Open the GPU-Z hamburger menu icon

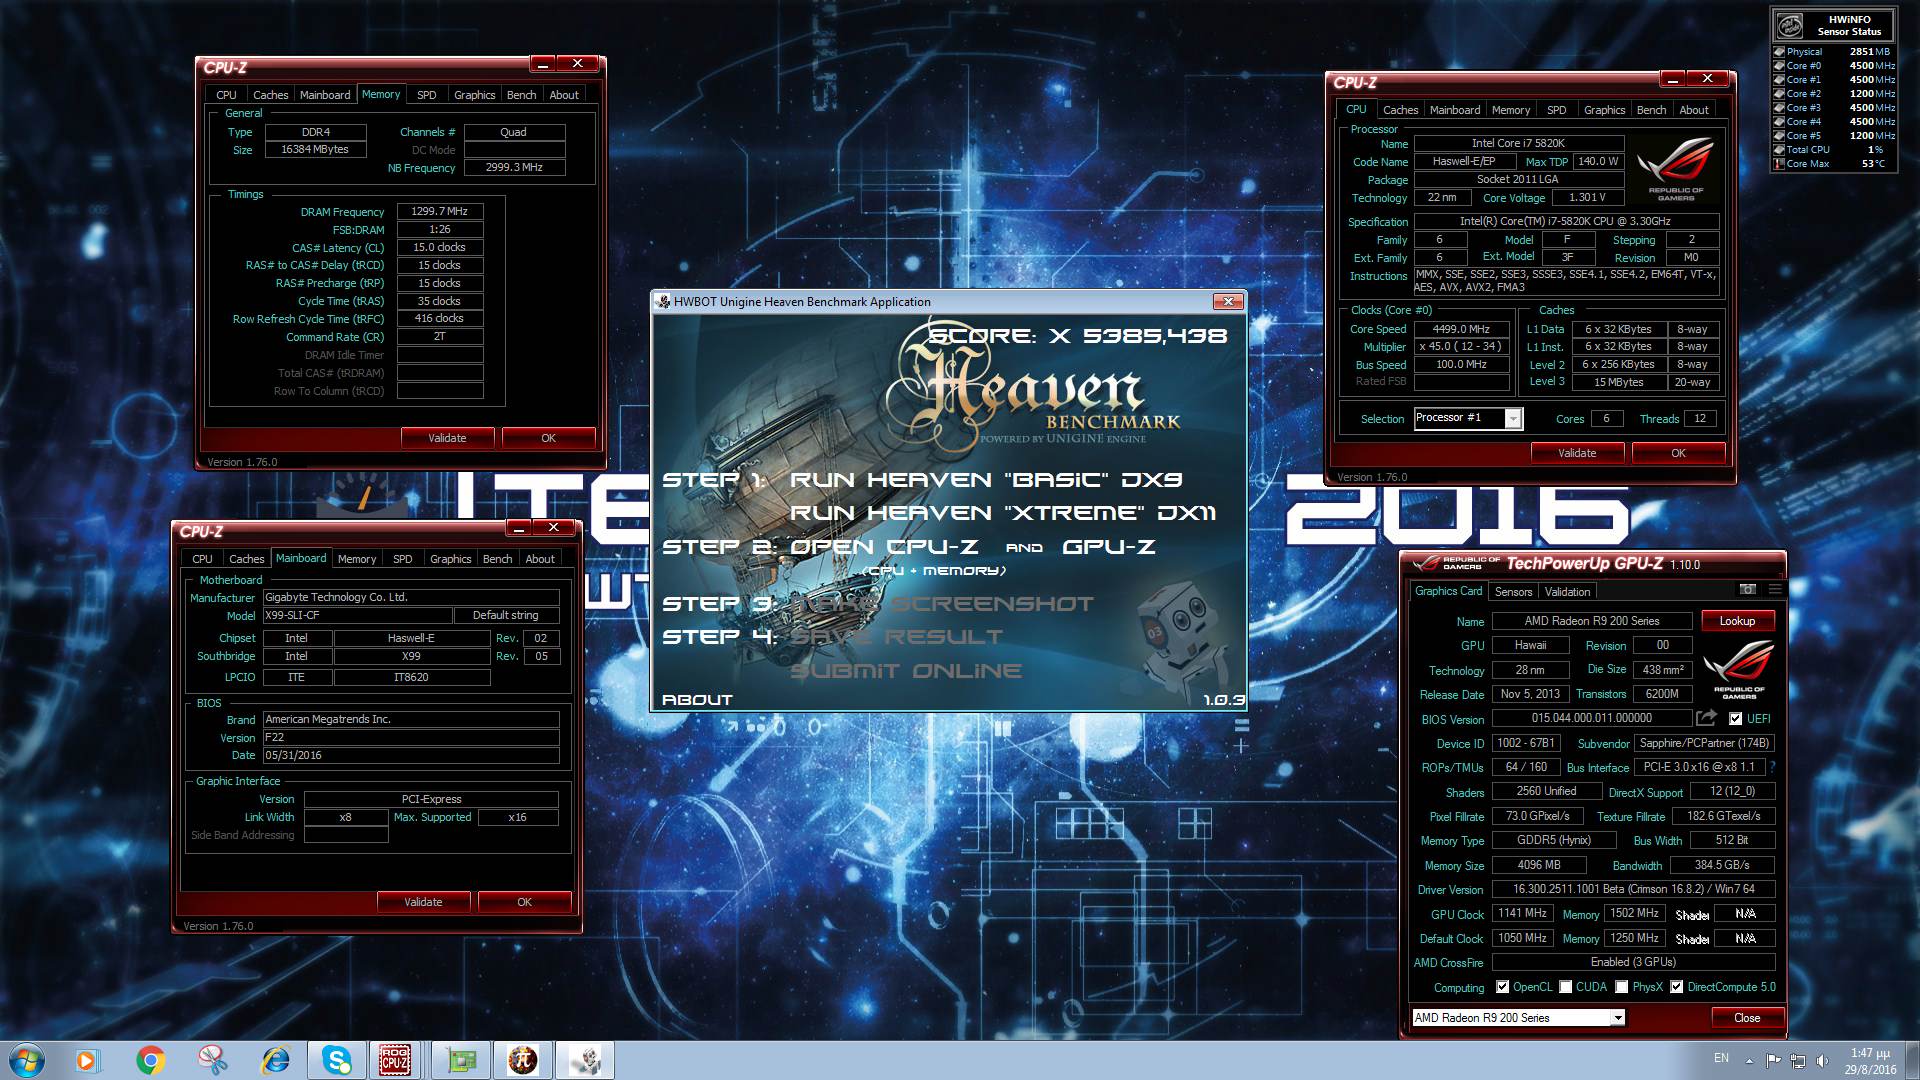pos(1775,590)
